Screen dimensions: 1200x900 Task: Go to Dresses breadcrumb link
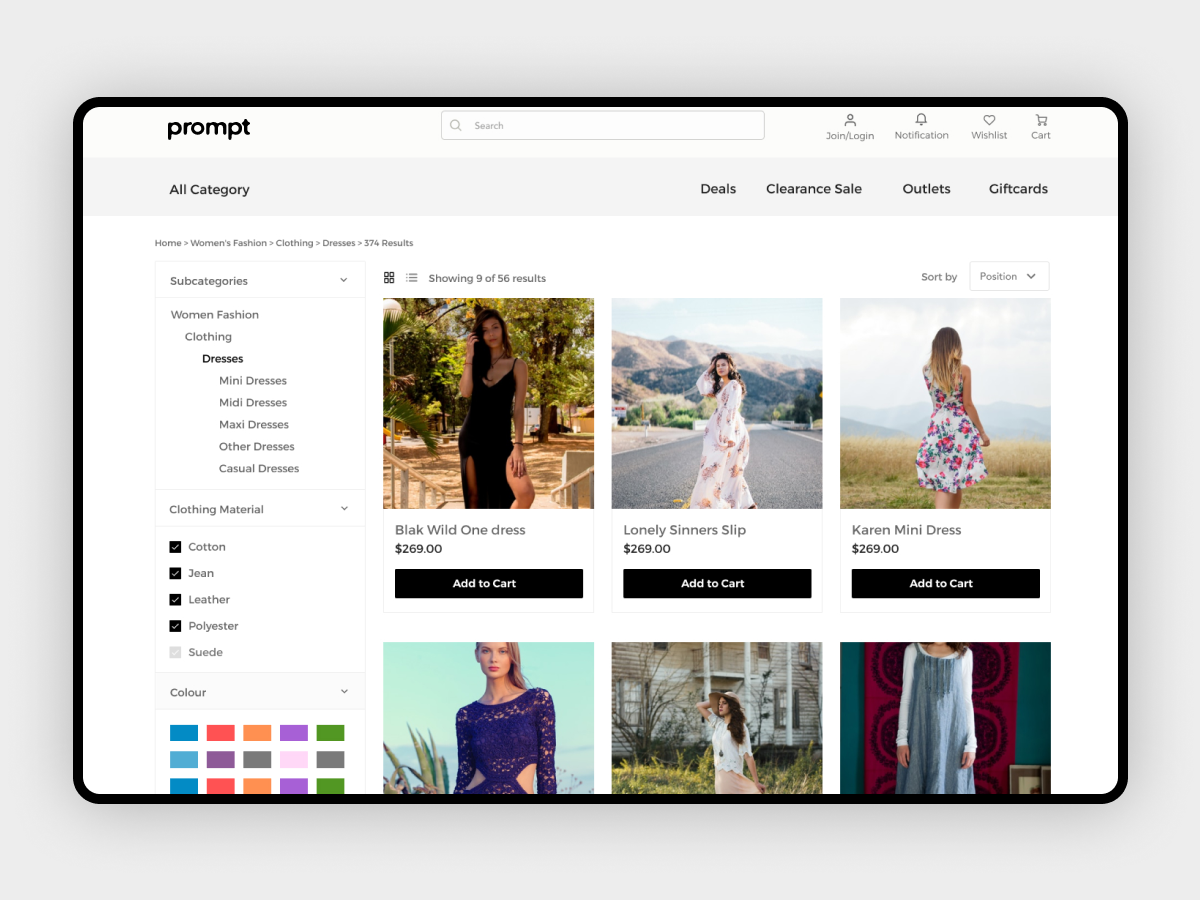(x=339, y=243)
